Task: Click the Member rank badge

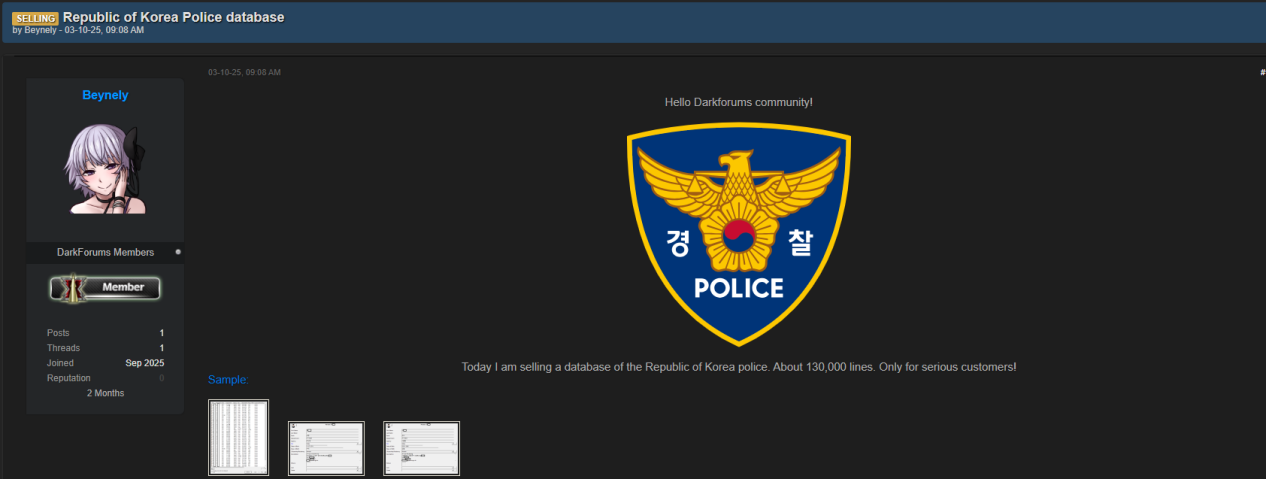Action: (x=105, y=288)
